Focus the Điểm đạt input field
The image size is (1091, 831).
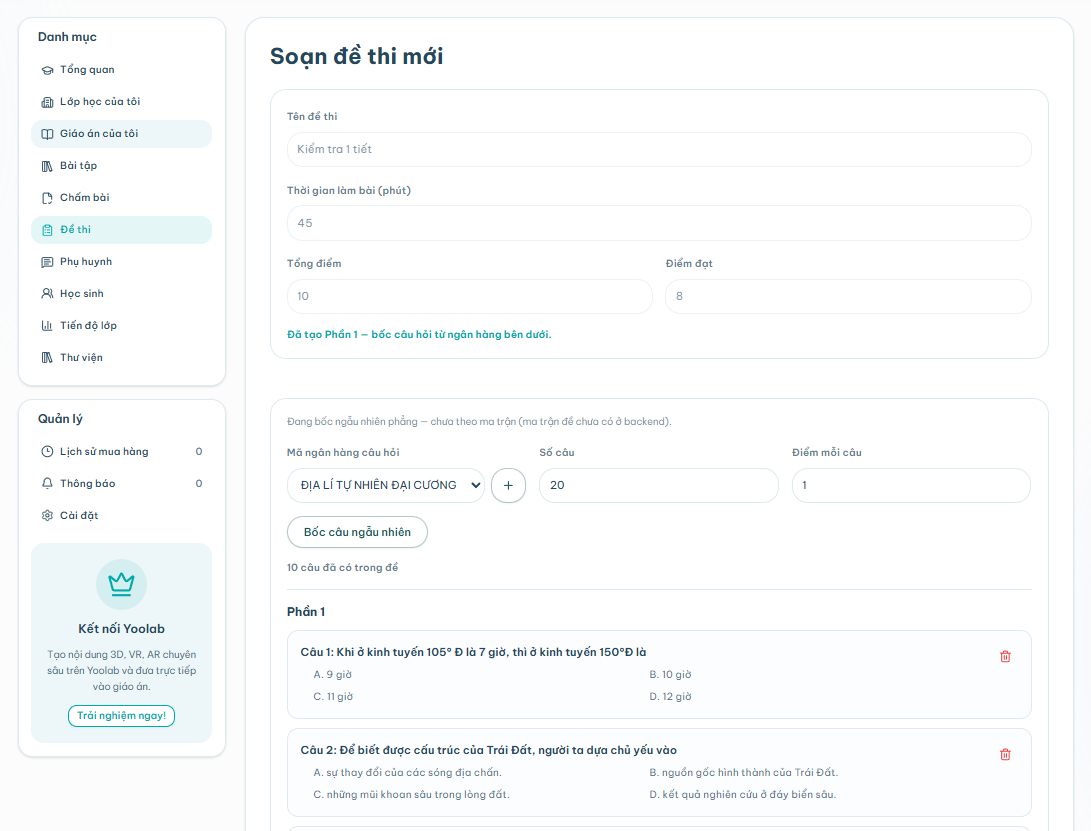(x=848, y=296)
